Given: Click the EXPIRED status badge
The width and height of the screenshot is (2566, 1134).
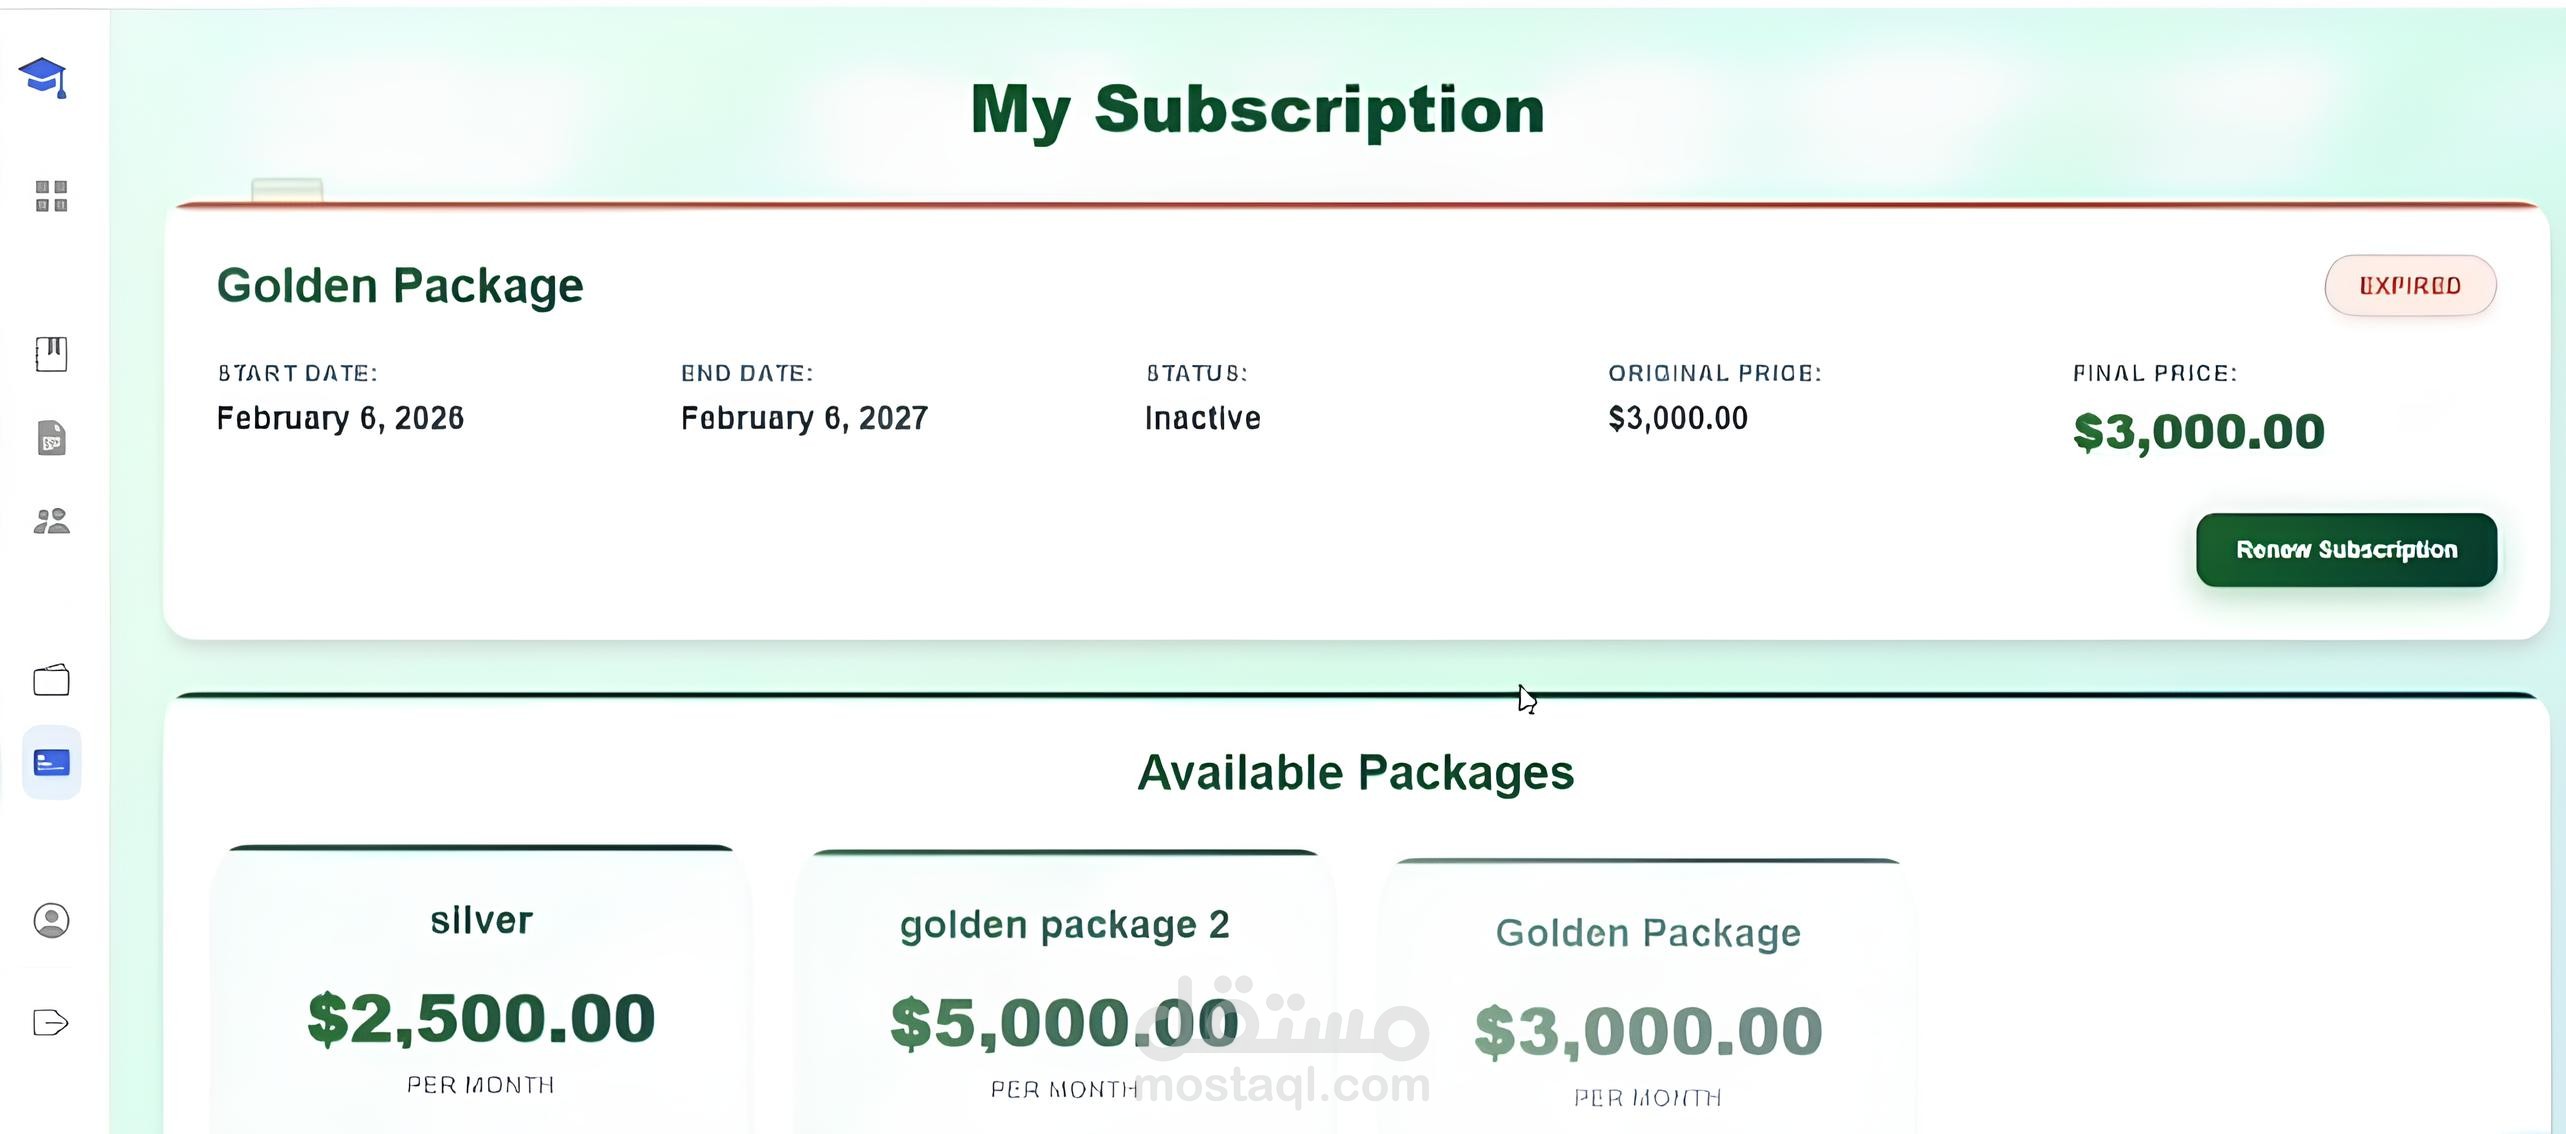Looking at the screenshot, I should point(2409,286).
